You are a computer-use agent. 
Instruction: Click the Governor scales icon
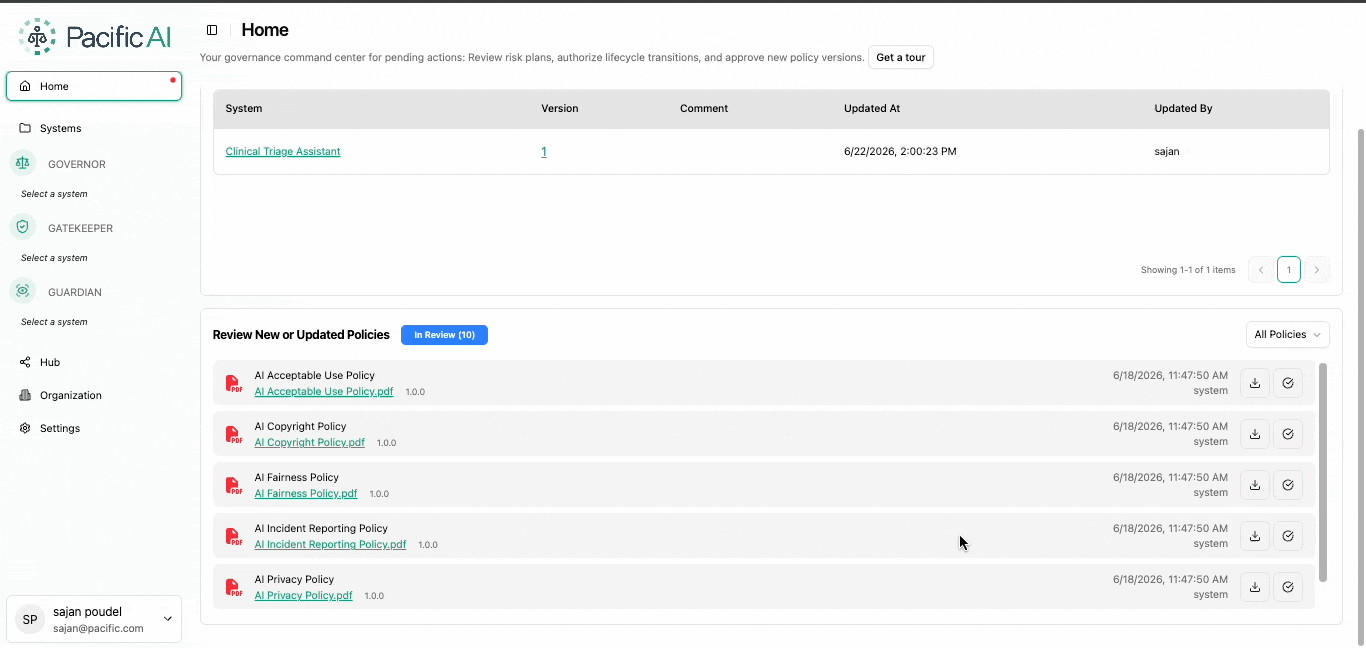23,163
